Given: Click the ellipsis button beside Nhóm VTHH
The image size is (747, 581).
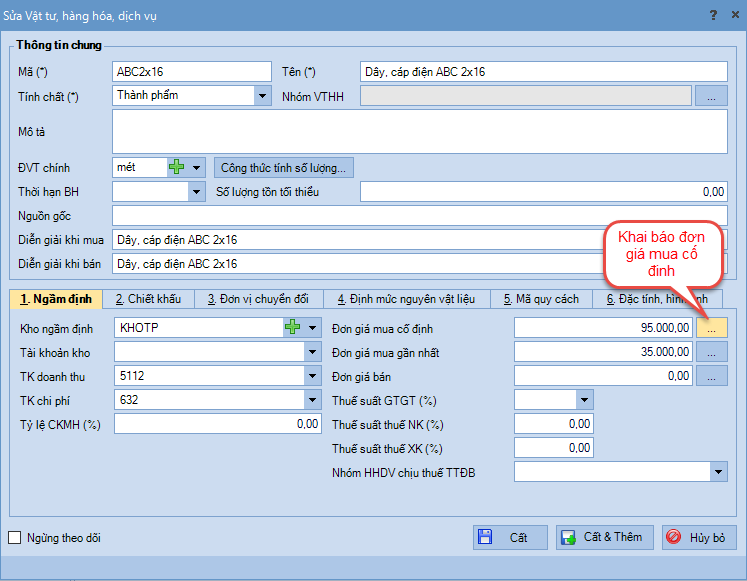Looking at the screenshot, I should (x=711, y=96).
